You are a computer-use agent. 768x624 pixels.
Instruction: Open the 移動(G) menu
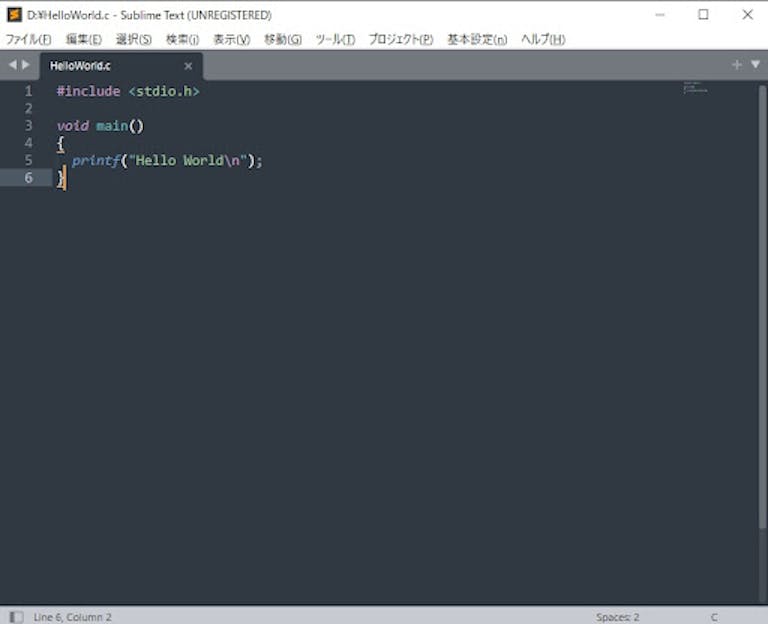pos(283,39)
